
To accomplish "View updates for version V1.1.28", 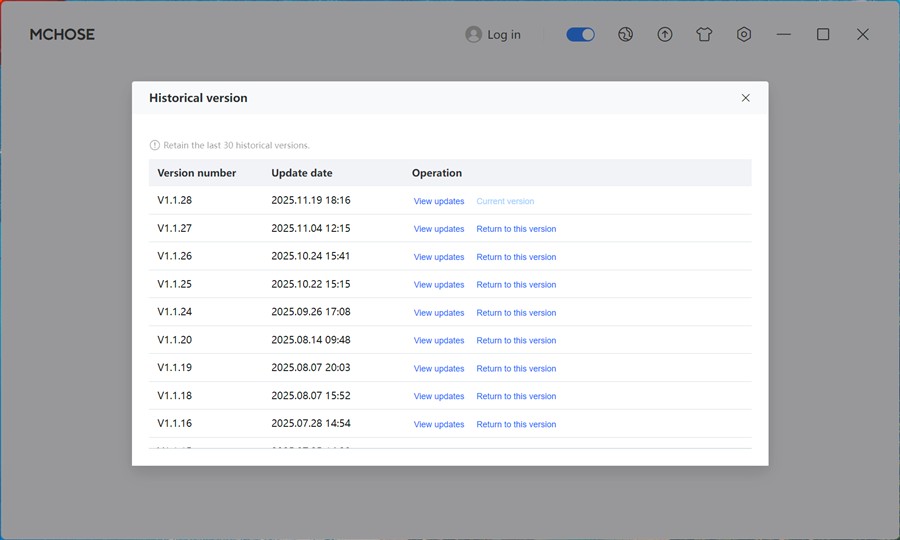I will pyautogui.click(x=439, y=201).
